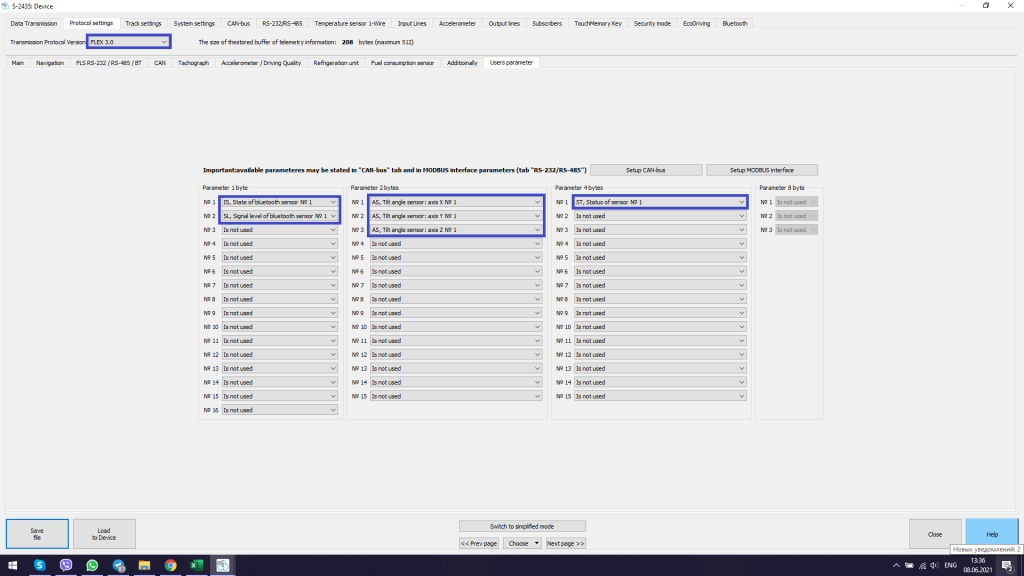Image resolution: width=1024 pixels, height=576 pixels.
Task: Expand Tilt angle sensor axis Y dropdown
Action: (x=456, y=216)
